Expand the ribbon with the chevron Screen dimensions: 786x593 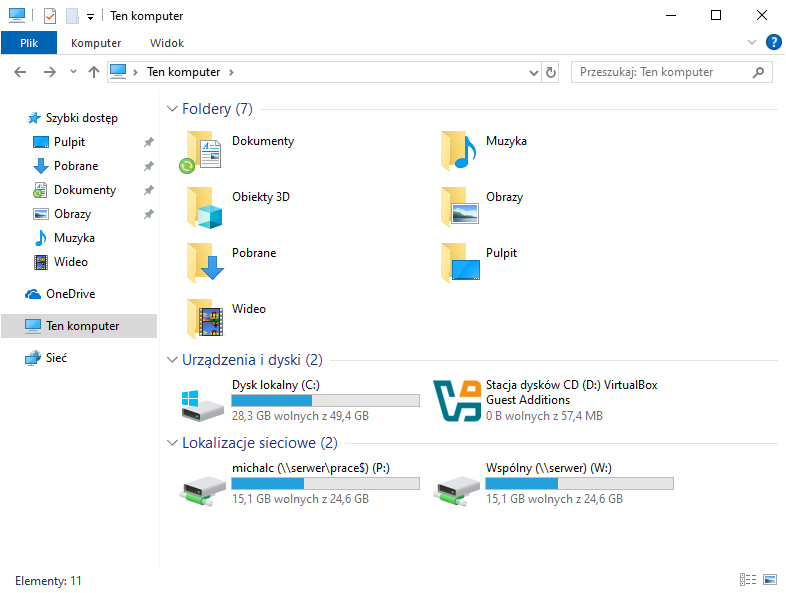pyautogui.click(x=752, y=42)
